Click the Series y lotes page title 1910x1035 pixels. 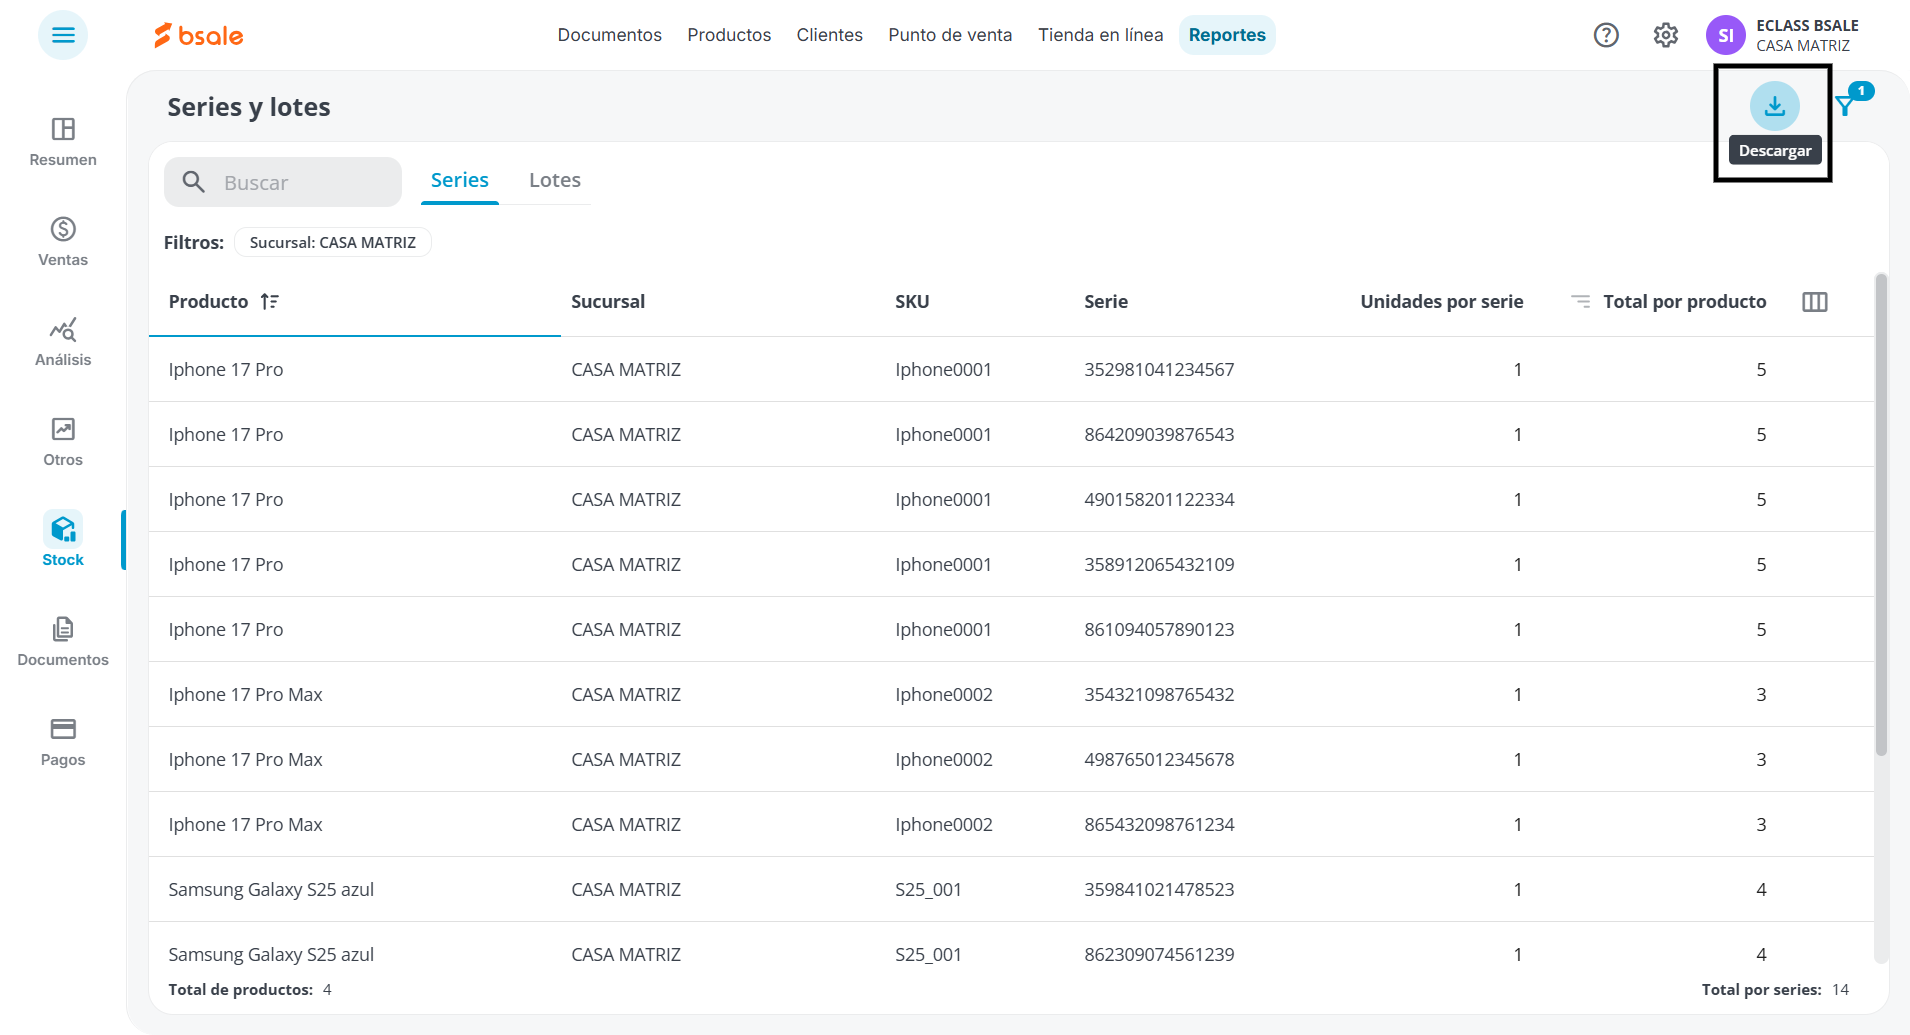(249, 107)
